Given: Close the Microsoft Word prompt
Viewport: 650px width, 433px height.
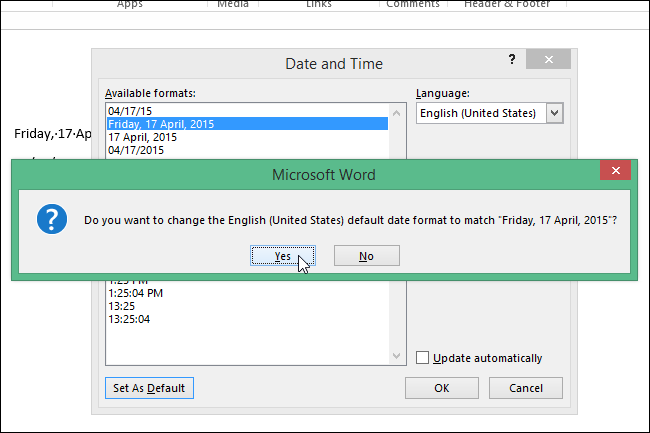Looking at the screenshot, I should coord(615,170).
